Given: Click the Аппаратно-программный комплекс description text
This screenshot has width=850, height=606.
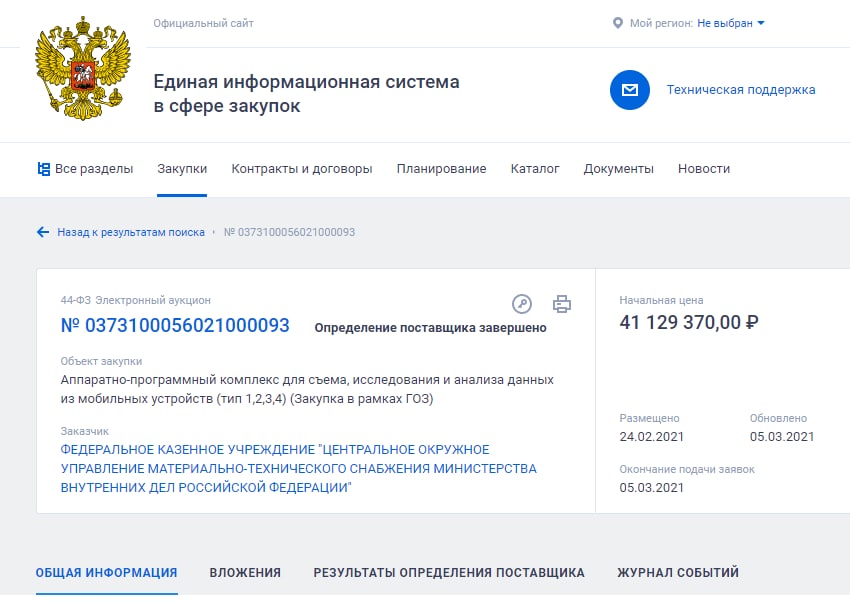Looking at the screenshot, I should tap(307, 389).
